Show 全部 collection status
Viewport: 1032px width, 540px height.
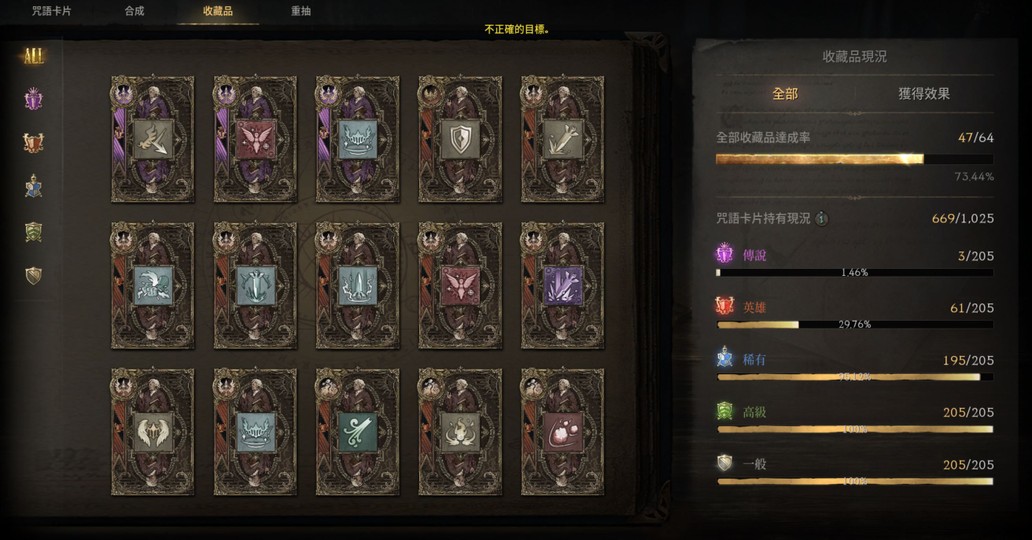pyautogui.click(x=785, y=94)
